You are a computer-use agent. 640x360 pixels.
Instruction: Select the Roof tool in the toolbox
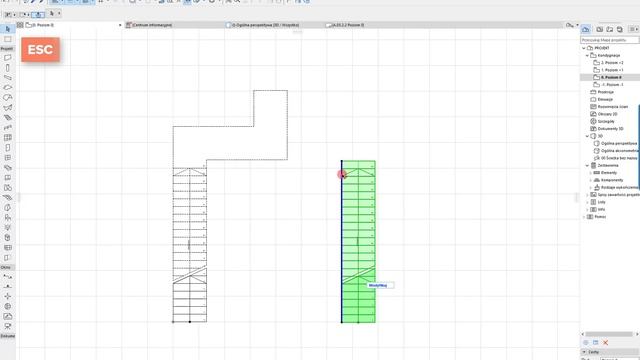tap(8, 98)
